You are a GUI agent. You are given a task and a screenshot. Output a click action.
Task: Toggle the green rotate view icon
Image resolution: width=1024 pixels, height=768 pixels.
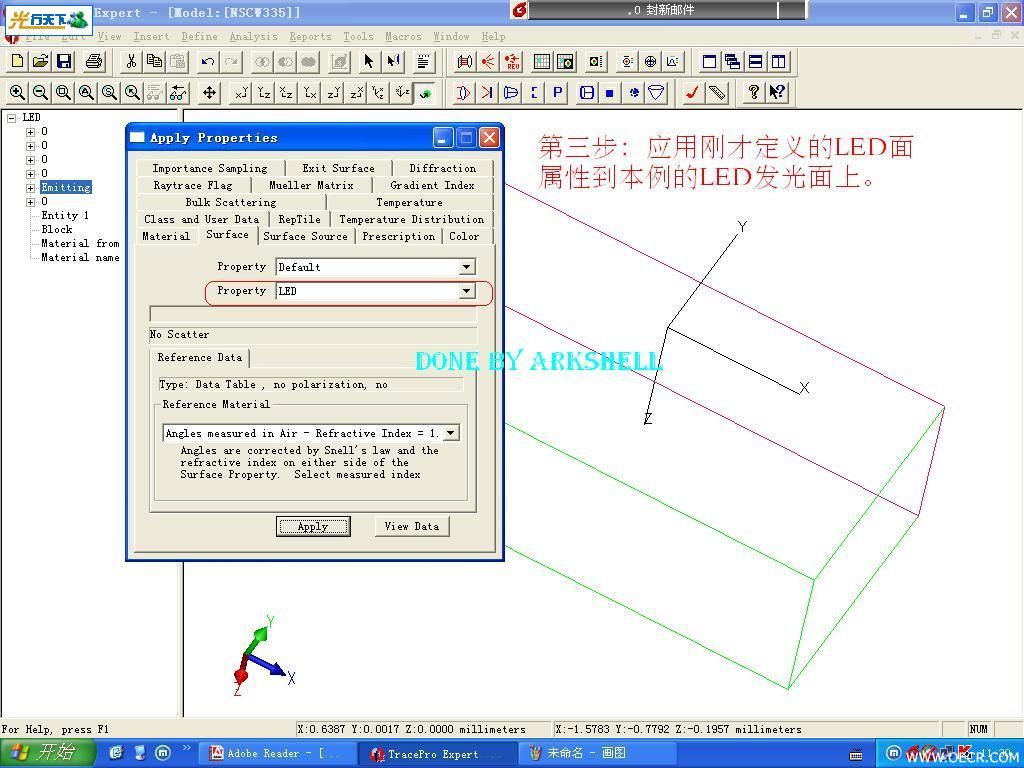pos(425,93)
